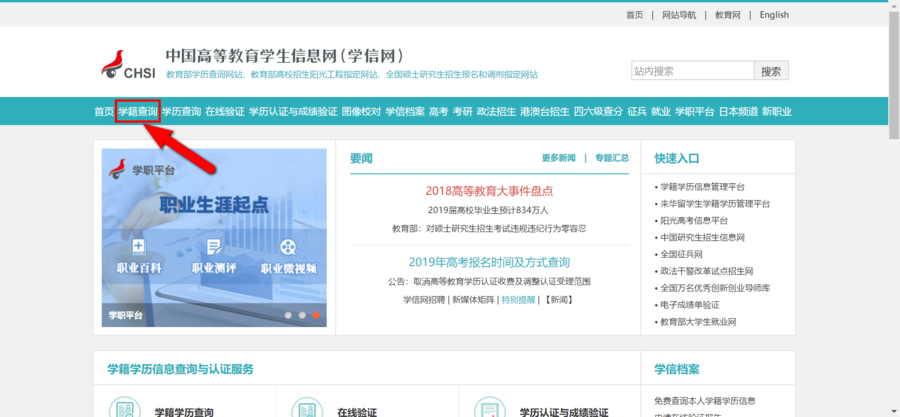This screenshot has width=900, height=417.
Task: Open 全国万名优秀创新创业导师库 quick link
Action: click(x=715, y=289)
